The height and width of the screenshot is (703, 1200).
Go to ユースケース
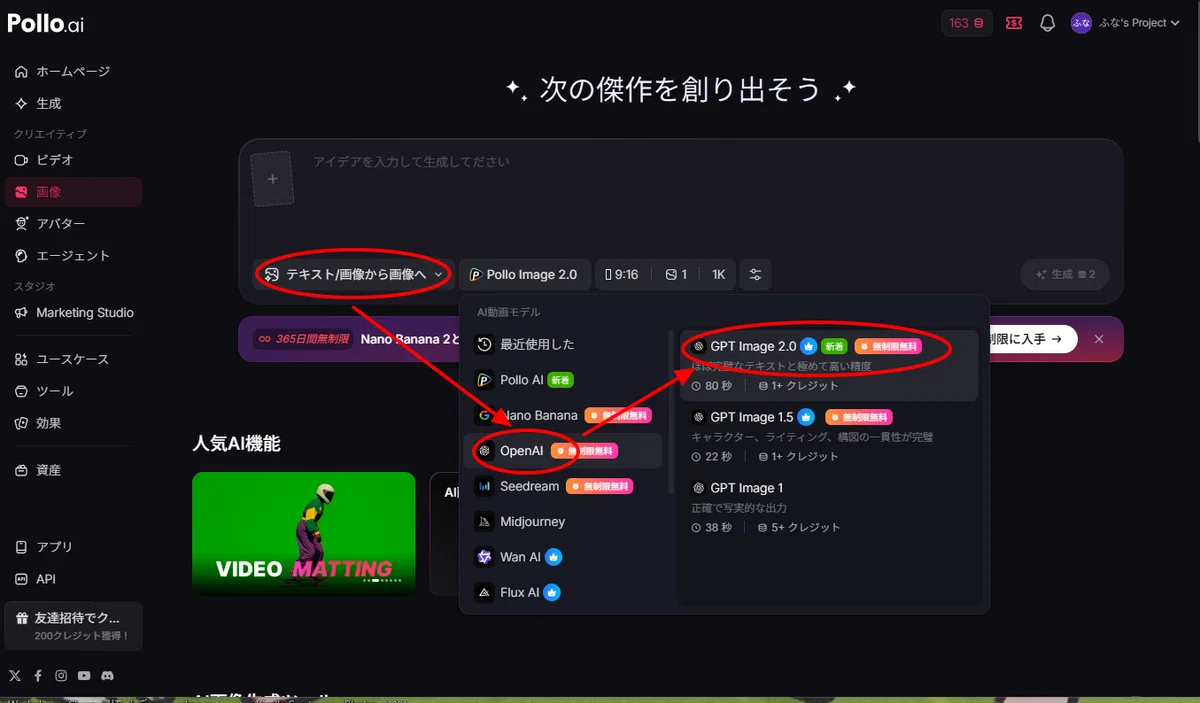[x=72, y=359]
